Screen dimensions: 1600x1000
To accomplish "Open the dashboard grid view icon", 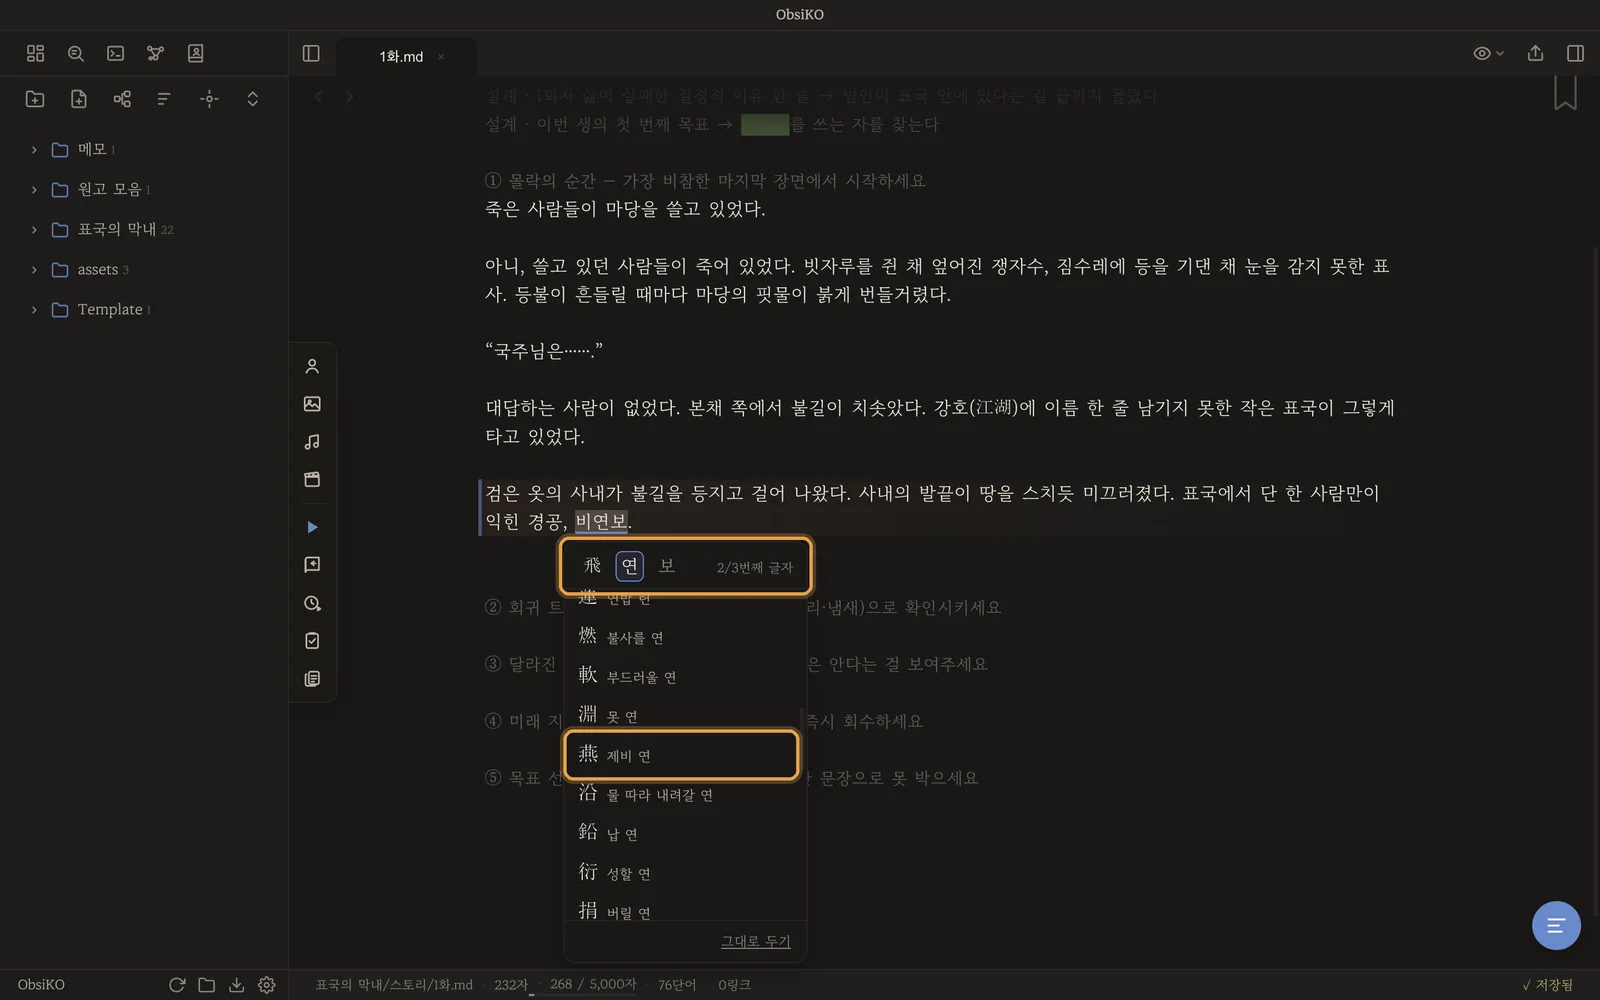I will (x=36, y=53).
